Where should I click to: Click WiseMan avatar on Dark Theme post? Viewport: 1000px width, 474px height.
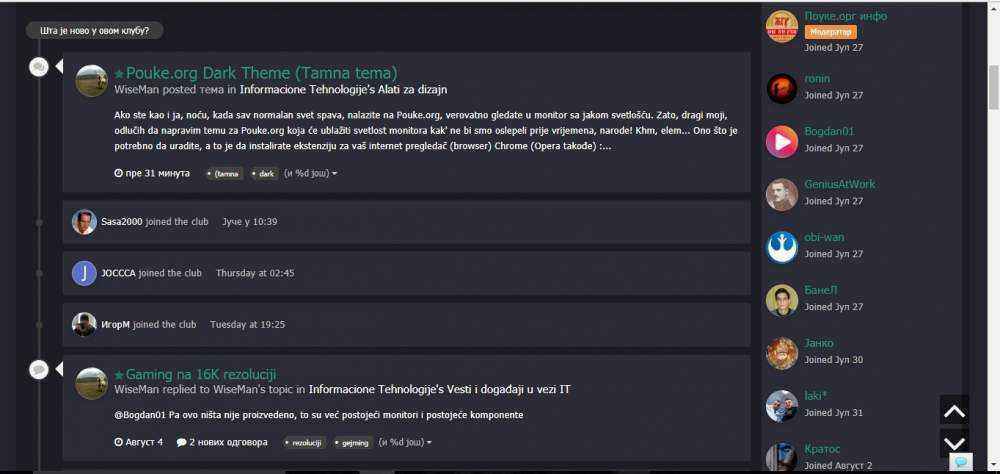coord(91,81)
